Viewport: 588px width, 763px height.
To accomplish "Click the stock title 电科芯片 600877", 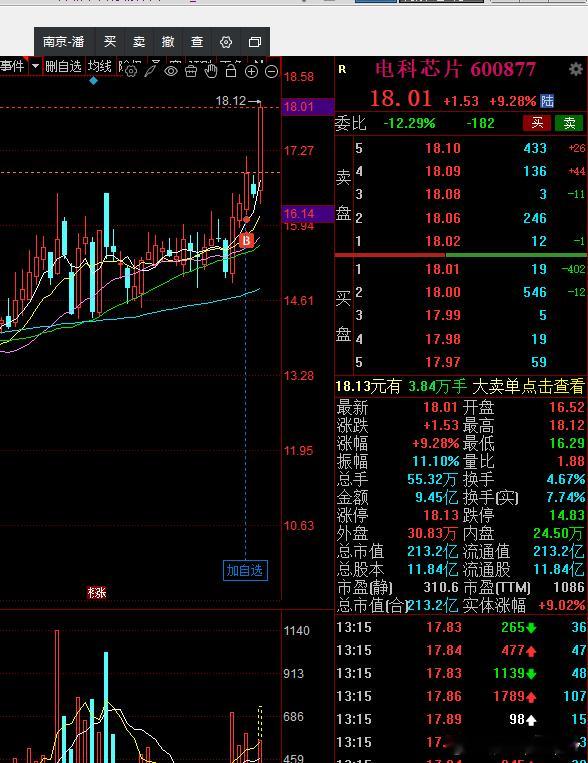I will click(x=455, y=69).
